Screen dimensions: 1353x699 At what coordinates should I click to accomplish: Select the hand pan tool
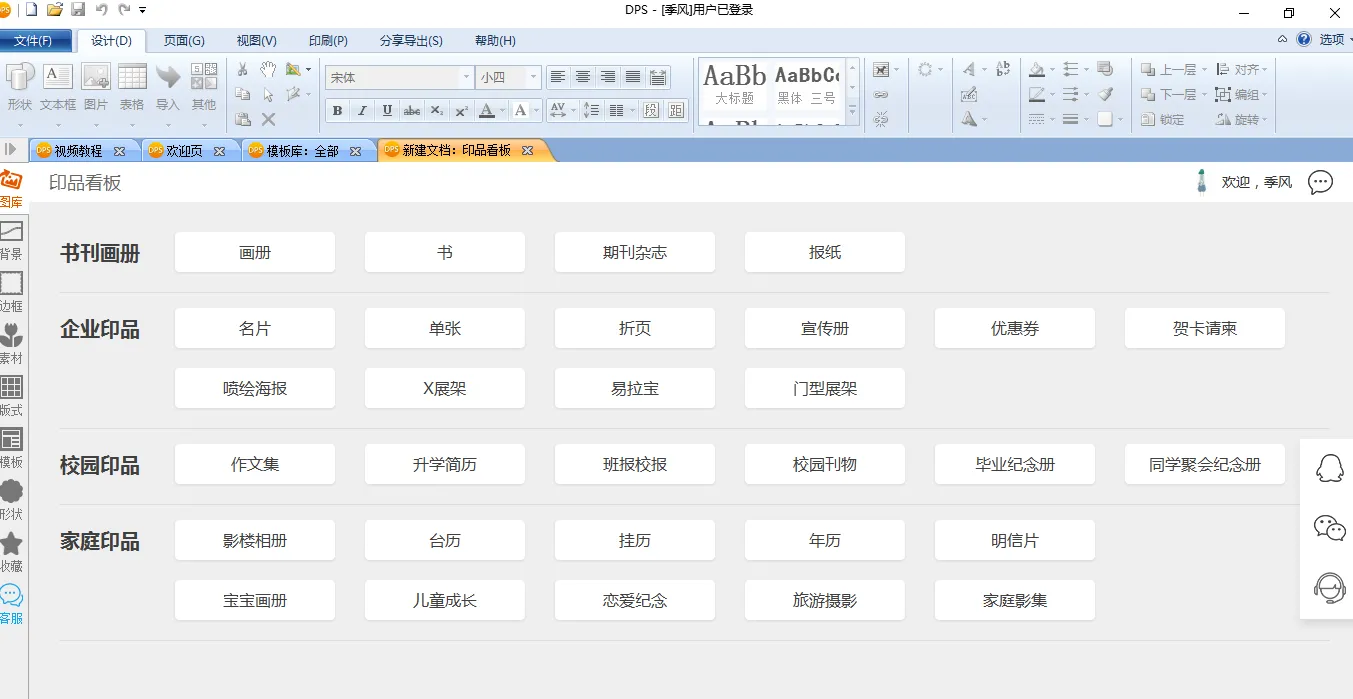tap(268, 70)
